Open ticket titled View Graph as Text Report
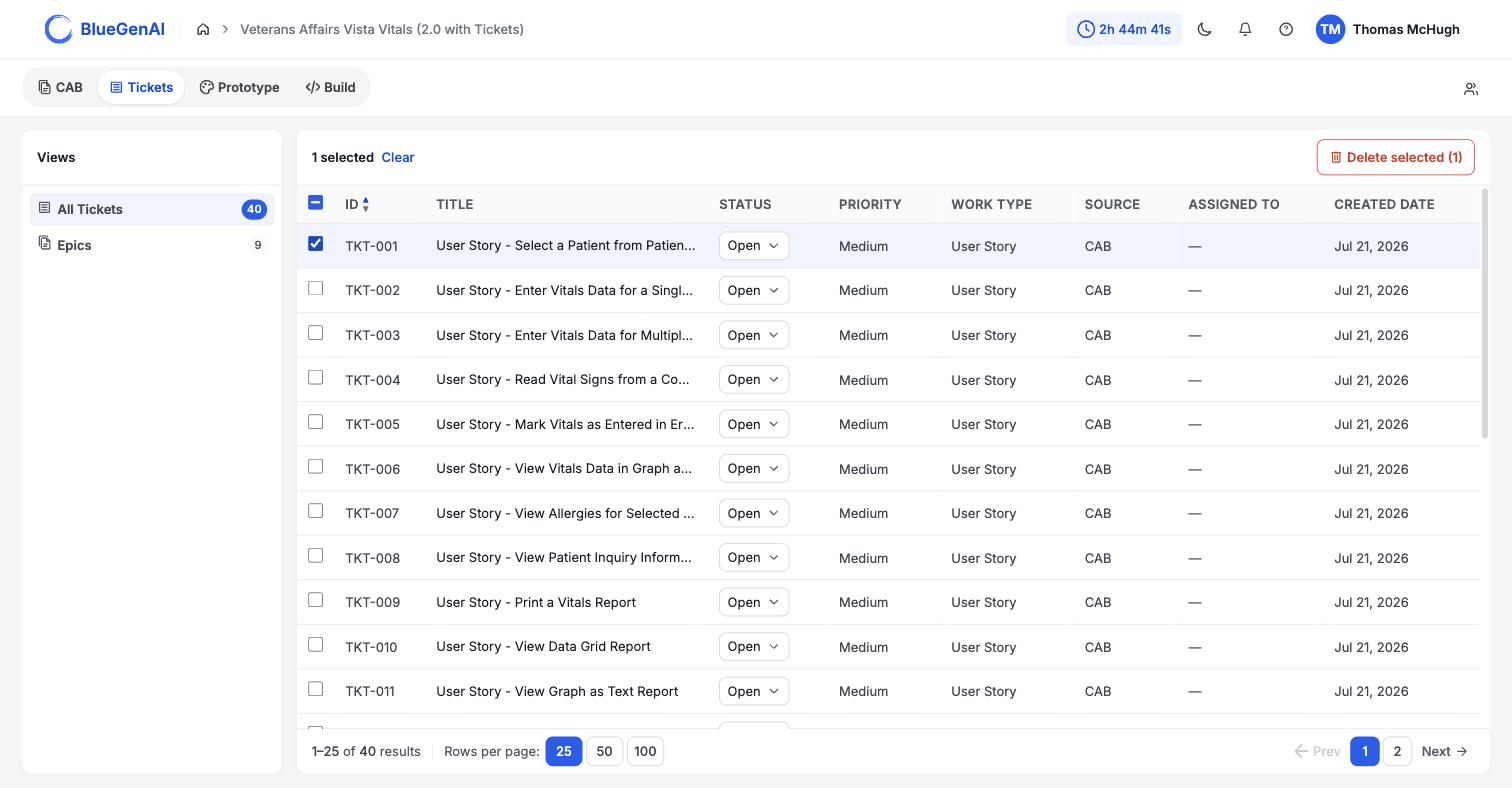 tap(557, 691)
